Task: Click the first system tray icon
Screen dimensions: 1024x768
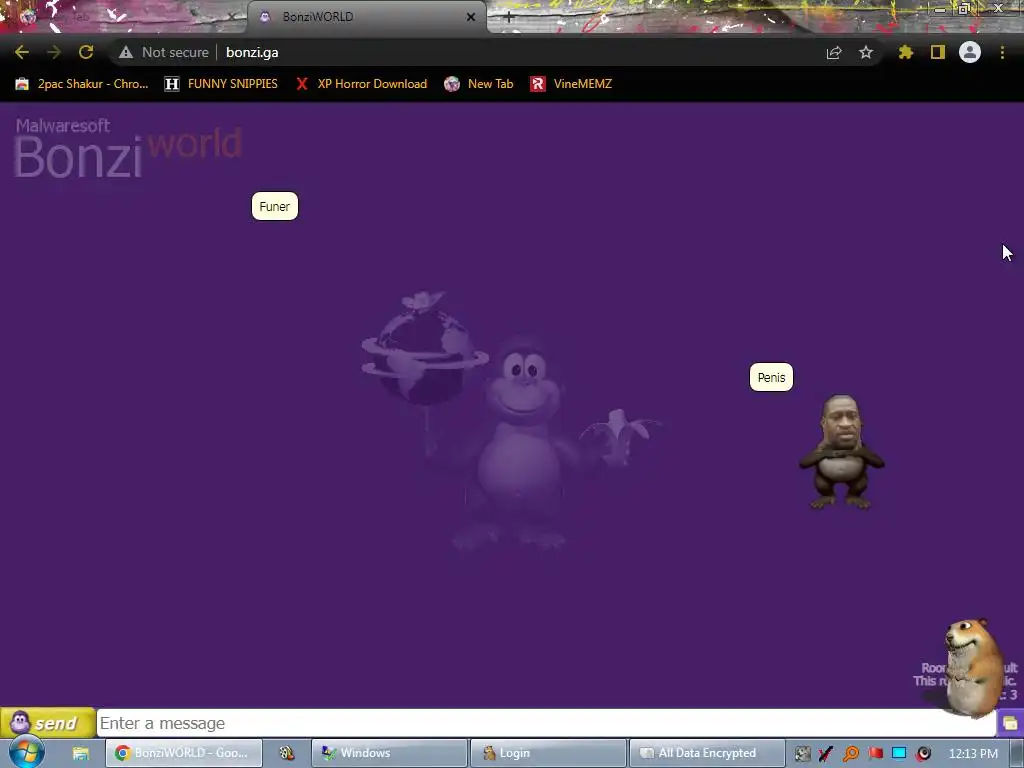Action: tap(803, 754)
